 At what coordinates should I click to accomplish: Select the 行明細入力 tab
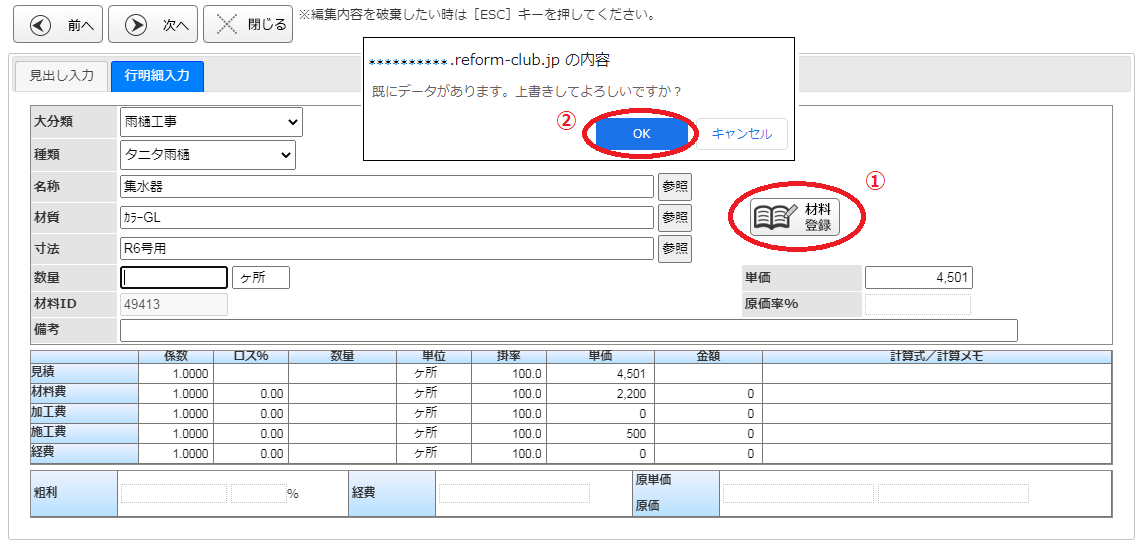click(157, 76)
